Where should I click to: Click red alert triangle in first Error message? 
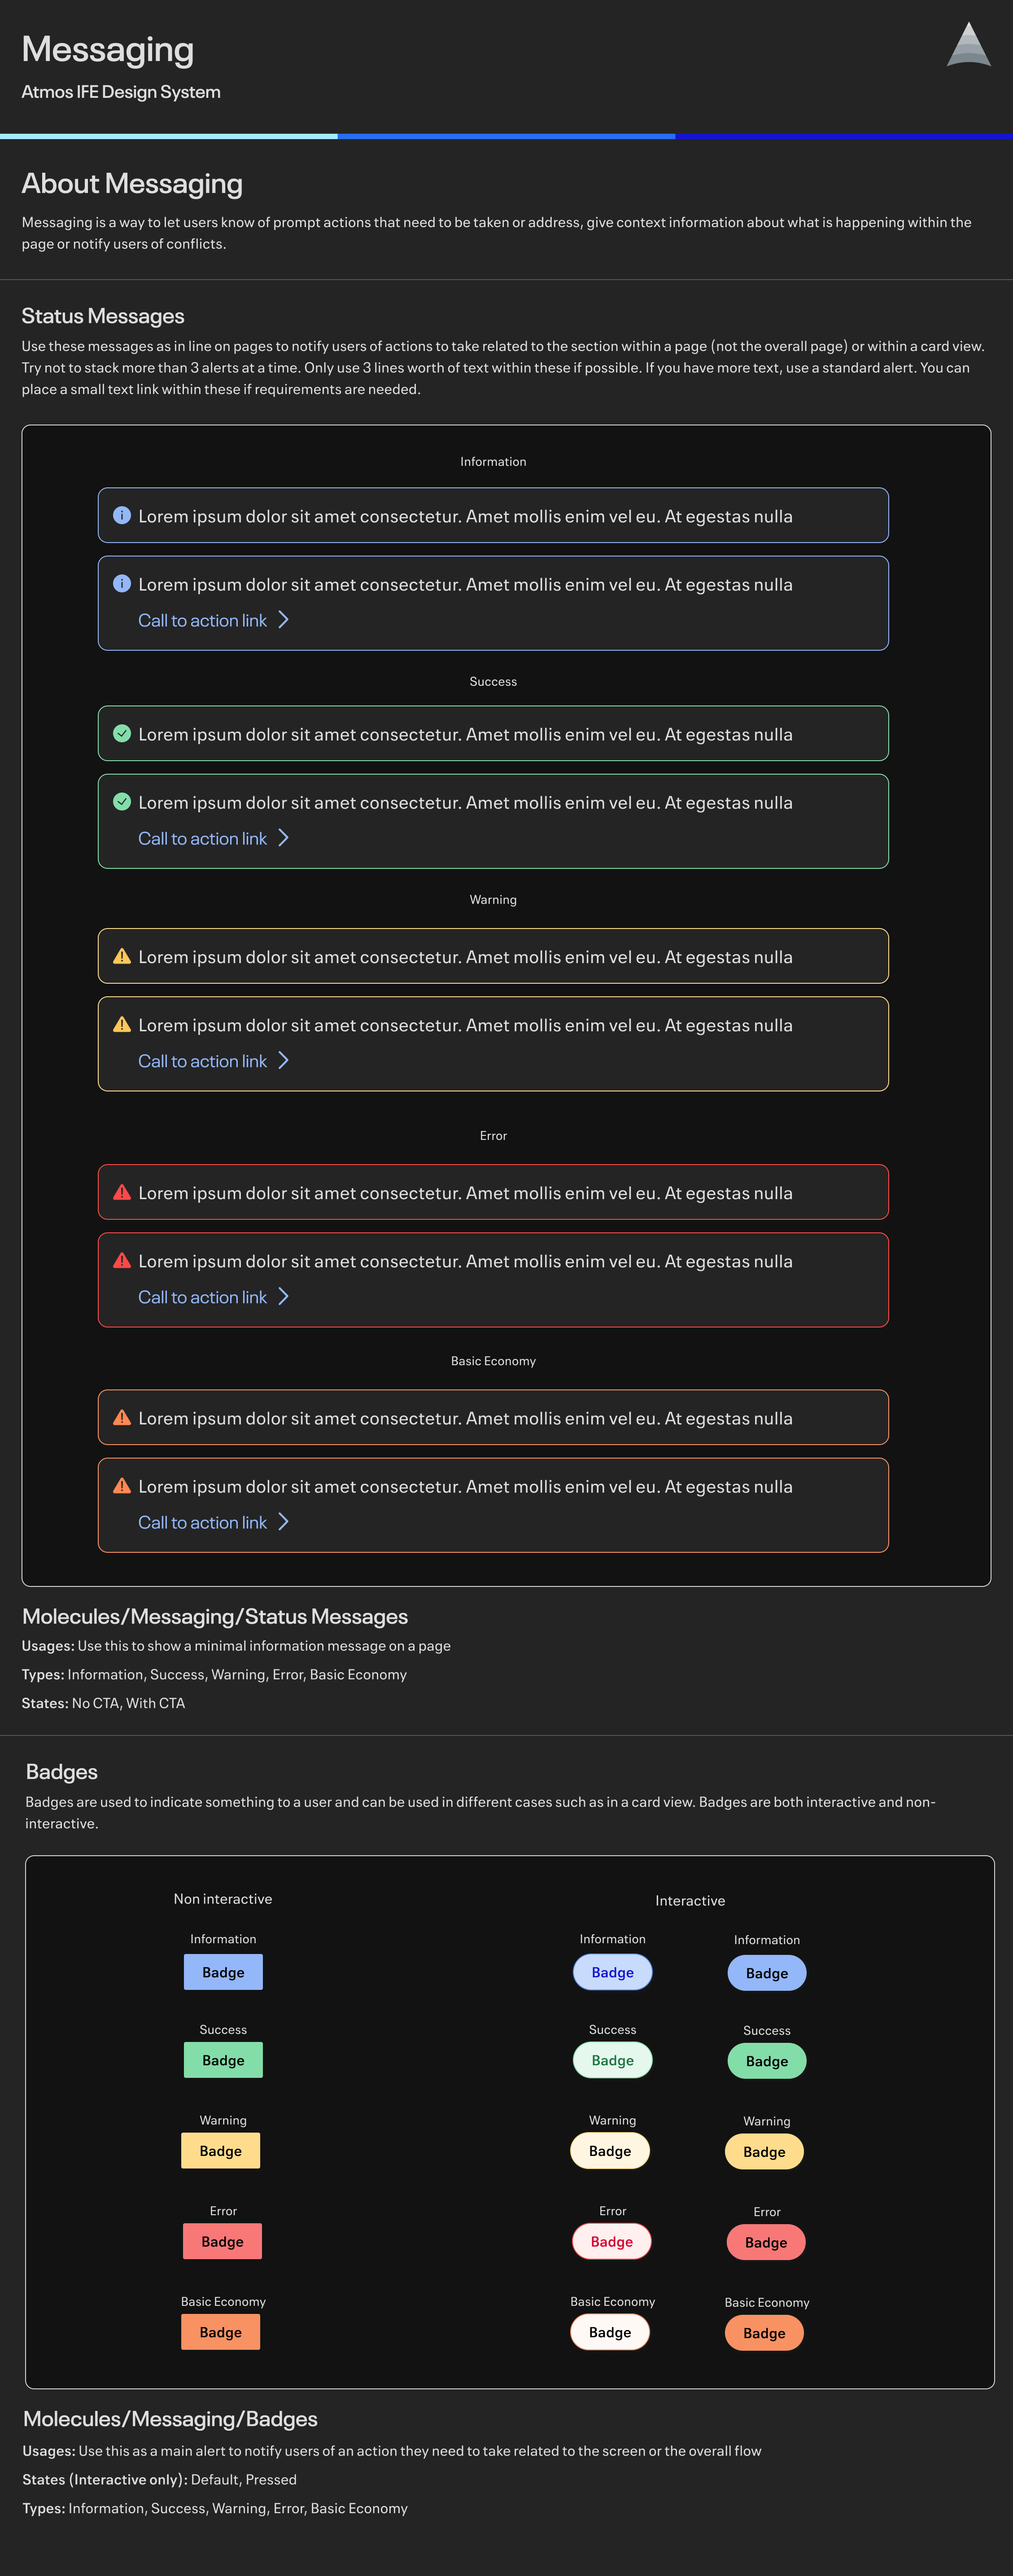122,1192
